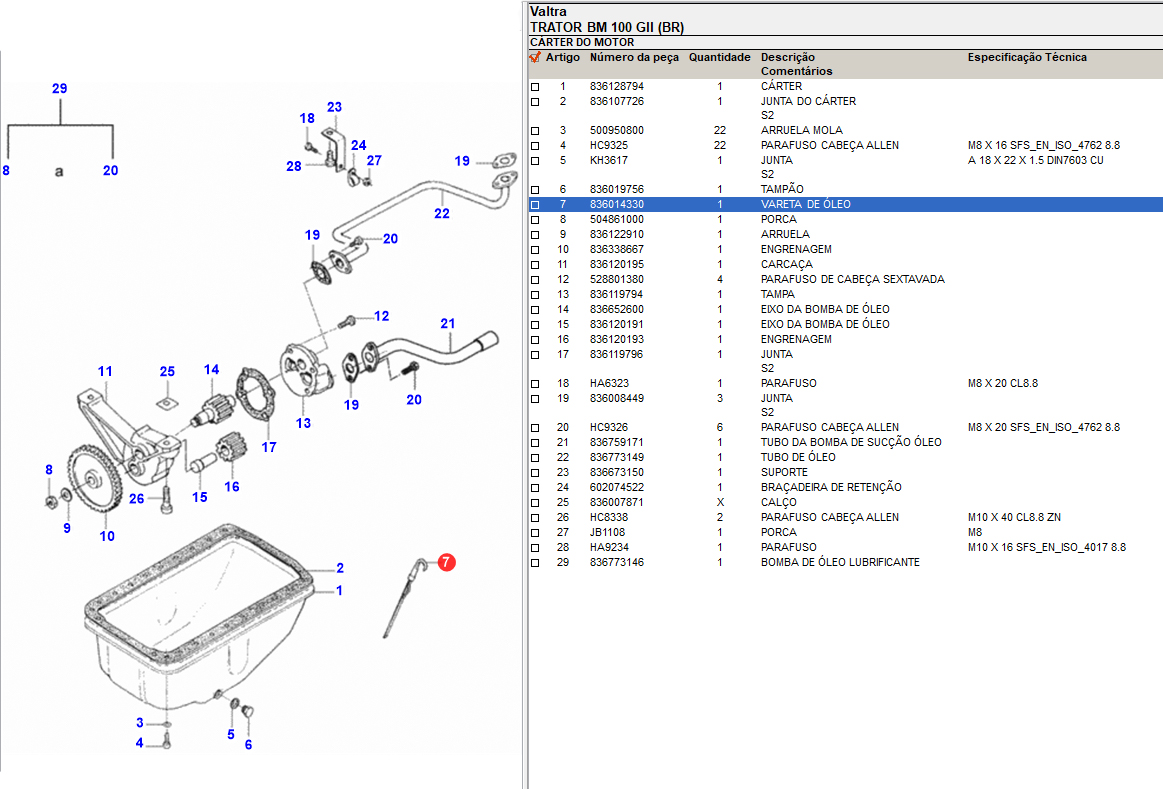1163x789 pixels.
Task: Select checkbox for BOMBA DE ÓLEO LUBRIFICANTE
Action: pos(535,563)
